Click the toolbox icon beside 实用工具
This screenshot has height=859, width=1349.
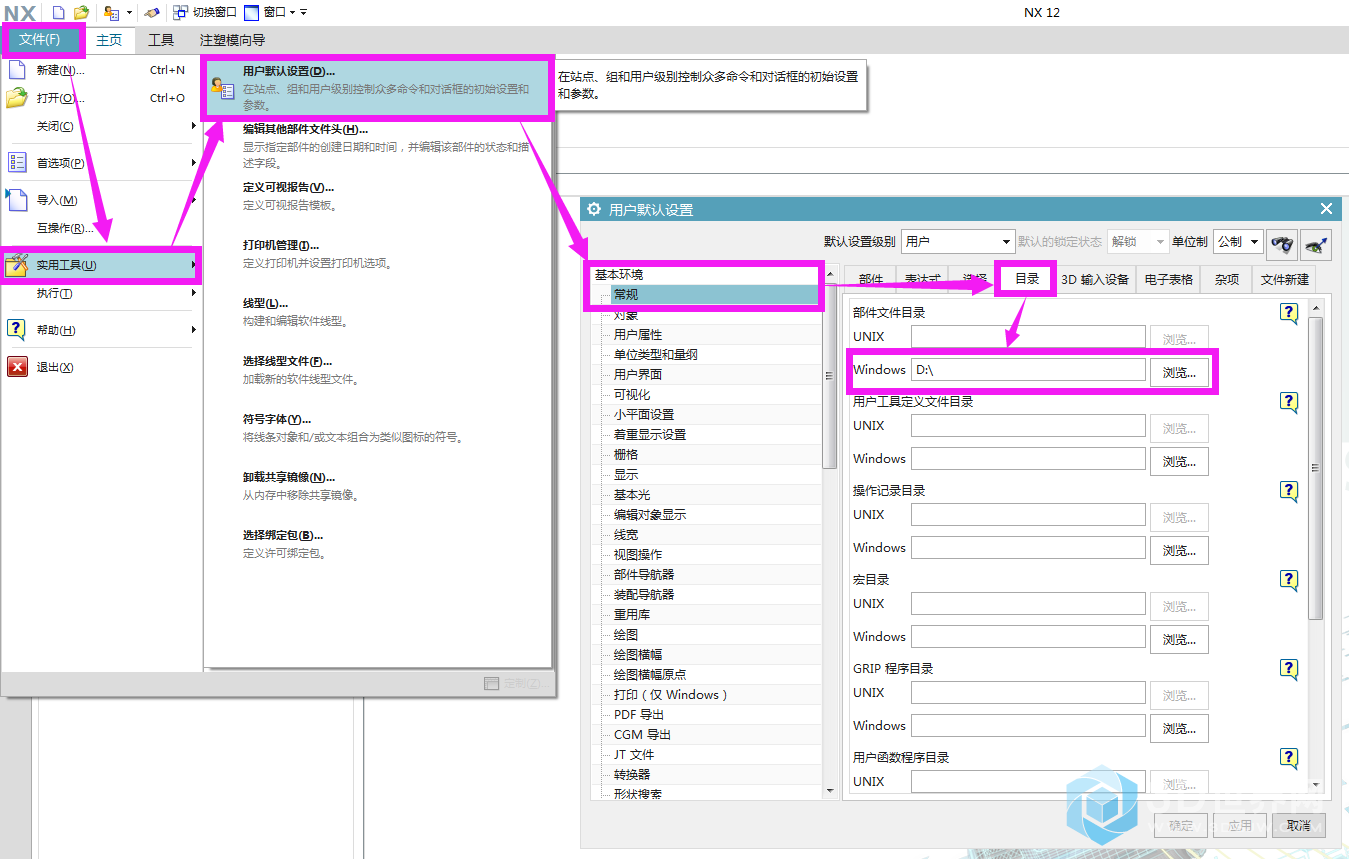17,265
